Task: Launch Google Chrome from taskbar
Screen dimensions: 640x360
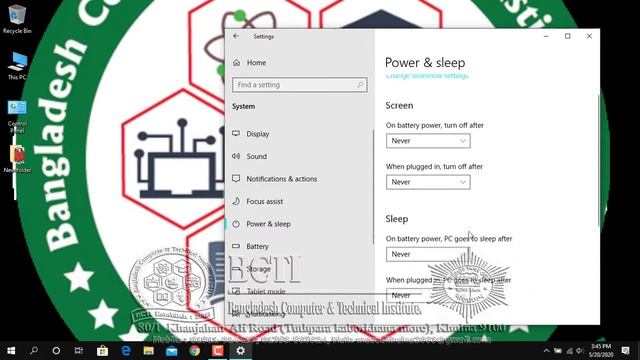Action: pyautogui.click(x=195, y=351)
